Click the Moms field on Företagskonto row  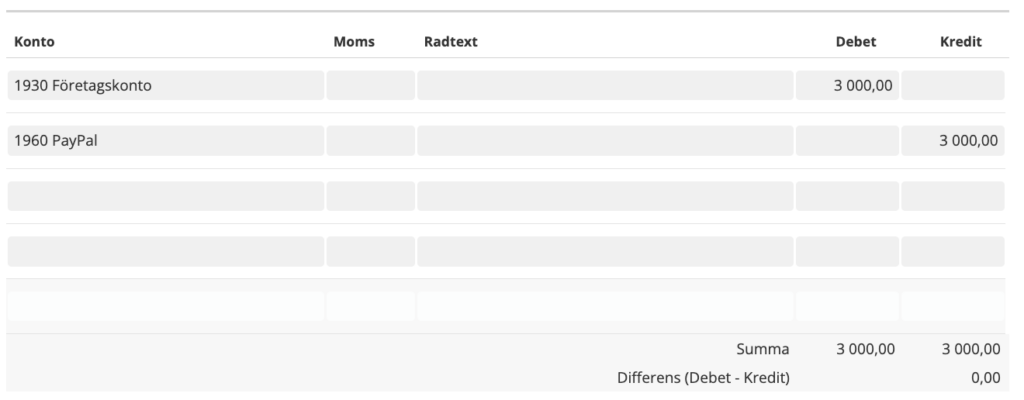(370, 86)
